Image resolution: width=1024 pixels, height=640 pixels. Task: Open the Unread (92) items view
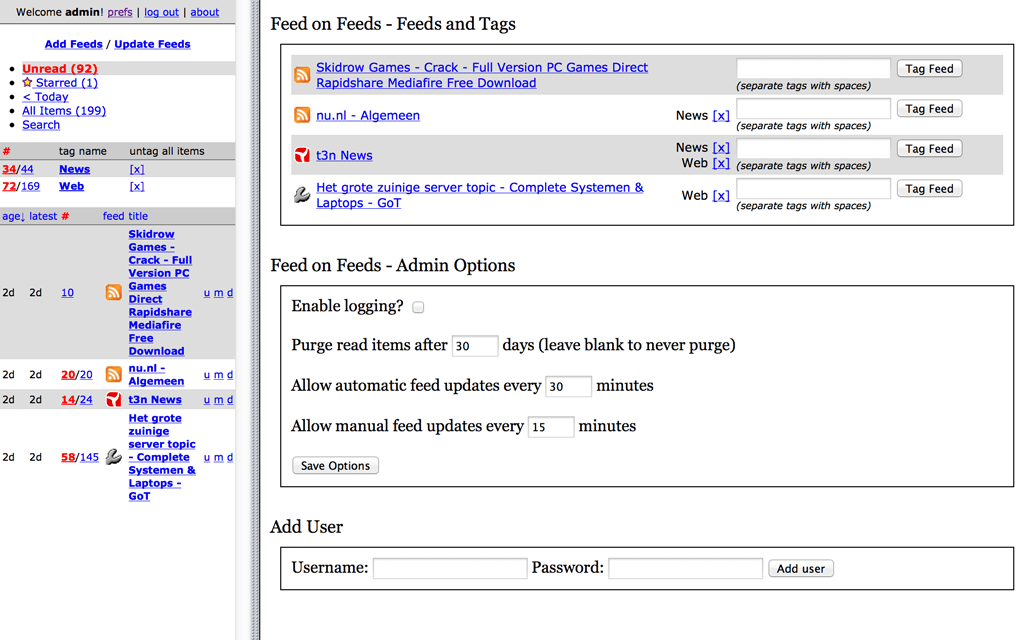60,69
